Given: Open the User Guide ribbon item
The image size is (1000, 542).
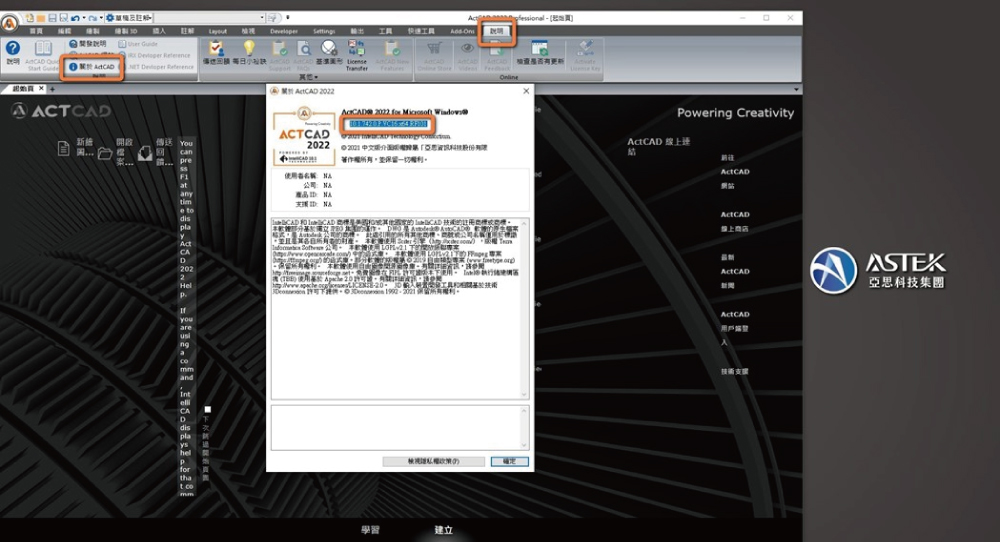Looking at the screenshot, I should 138,44.
